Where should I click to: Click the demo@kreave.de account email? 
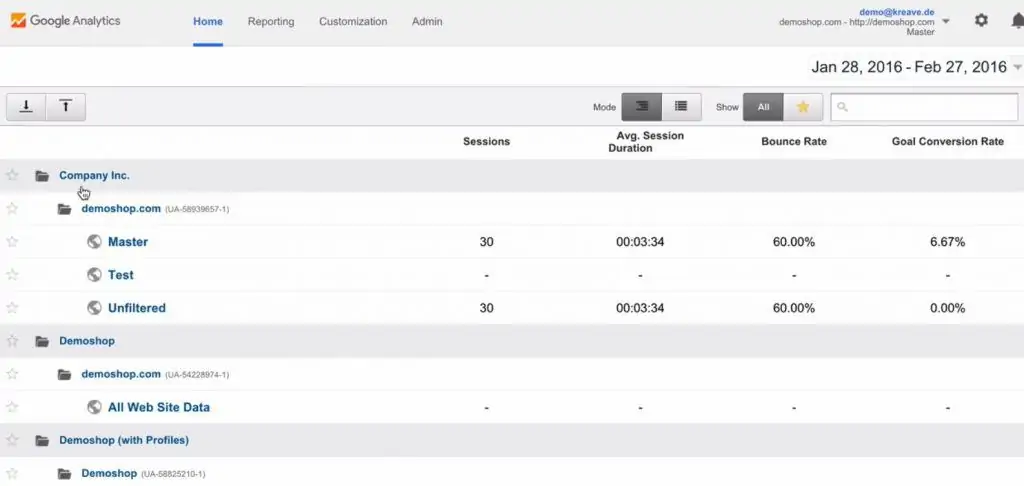click(x=897, y=12)
